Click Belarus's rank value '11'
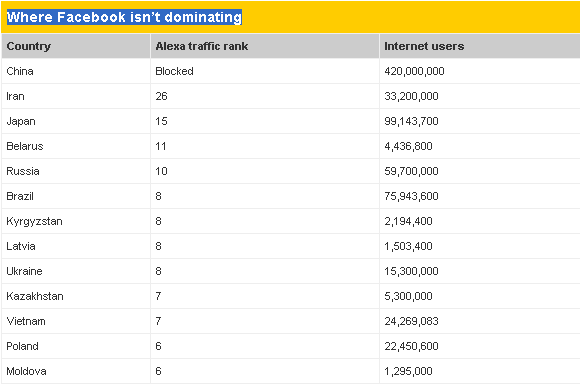This screenshot has width=580, height=387. pyautogui.click(x=161, y=146)
